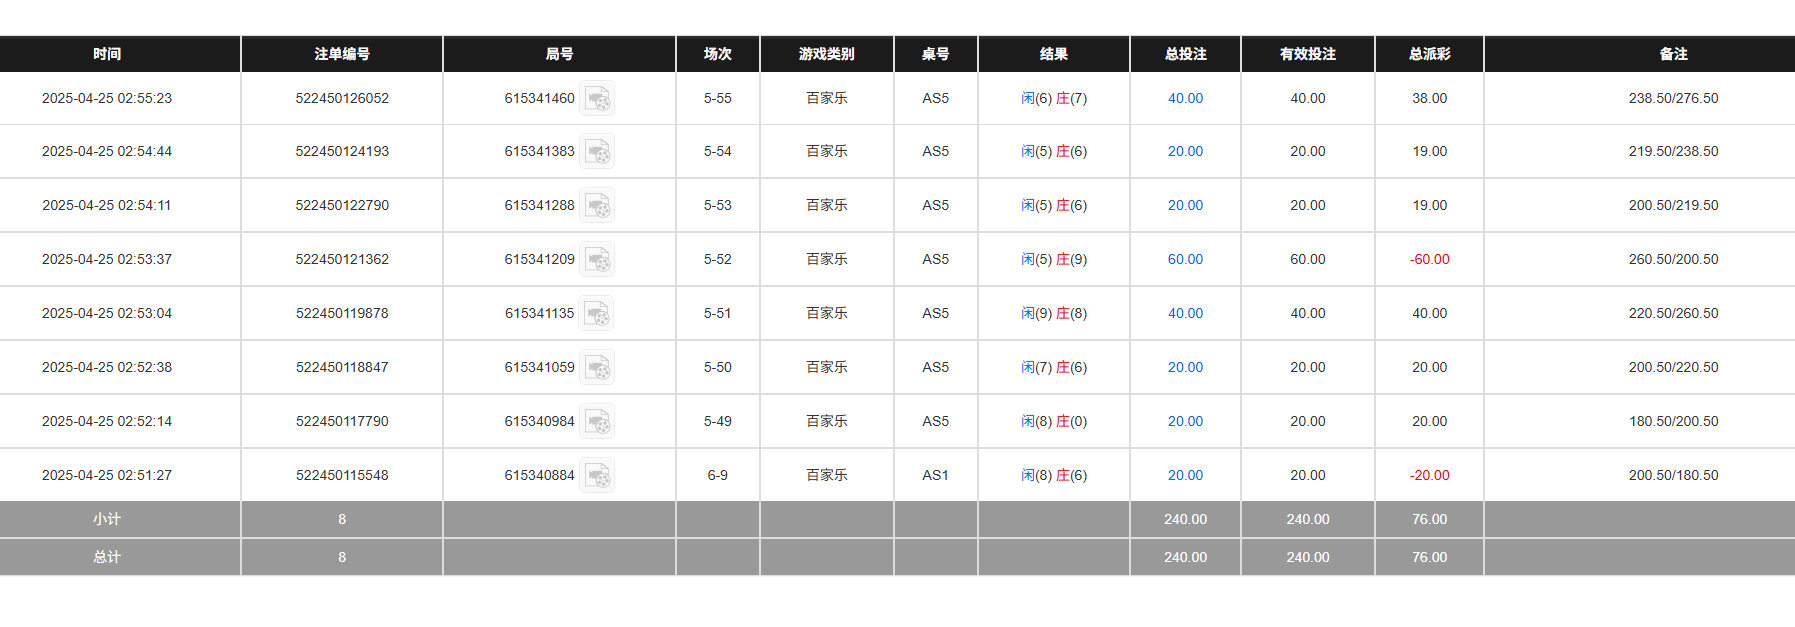This screenshot has width=1795, height=627.
Task: Click the 总计 total row
Action: pos(108,557)
